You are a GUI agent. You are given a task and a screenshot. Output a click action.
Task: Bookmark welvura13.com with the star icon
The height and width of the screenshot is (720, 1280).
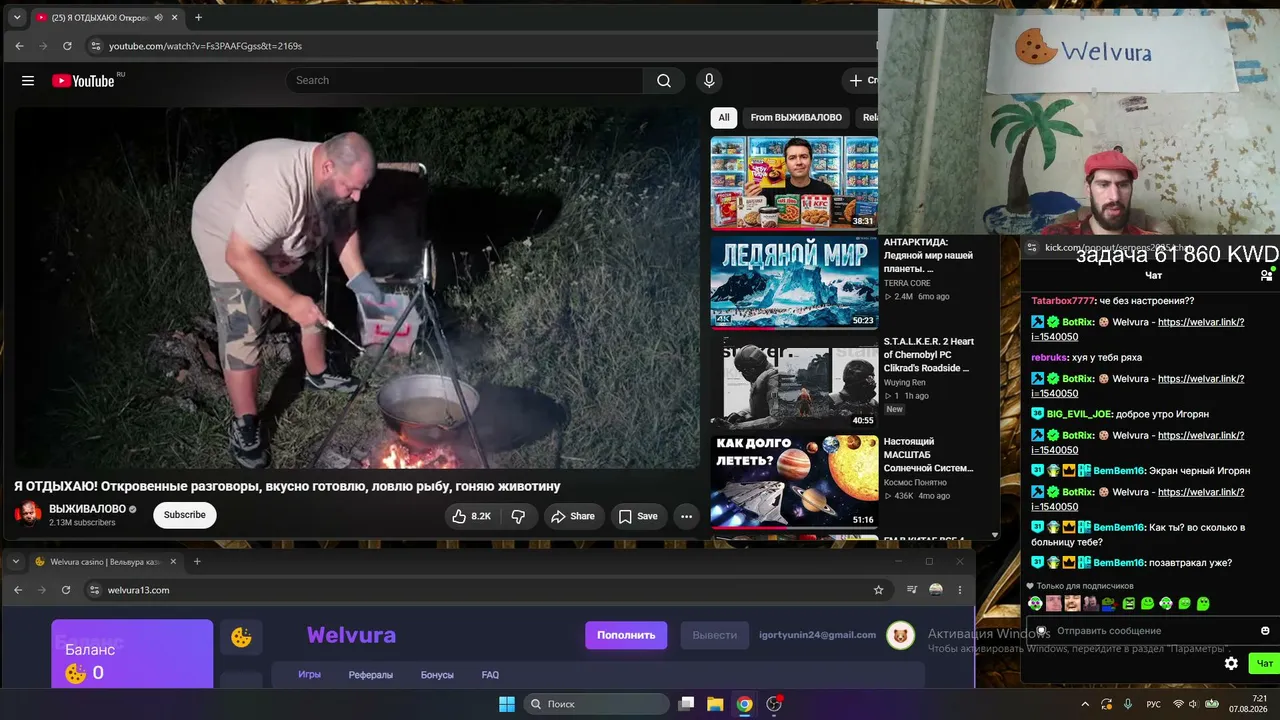[879, 590]
